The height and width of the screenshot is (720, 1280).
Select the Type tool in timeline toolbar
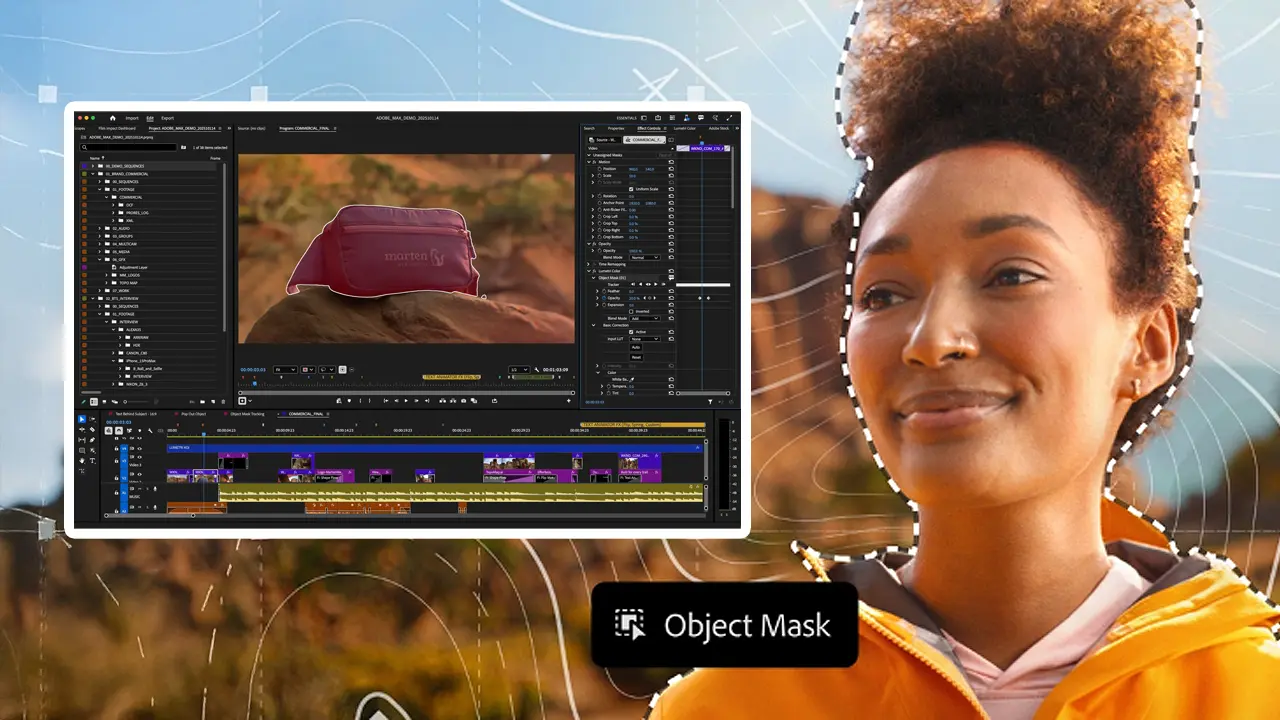click(x=92, y=461)
